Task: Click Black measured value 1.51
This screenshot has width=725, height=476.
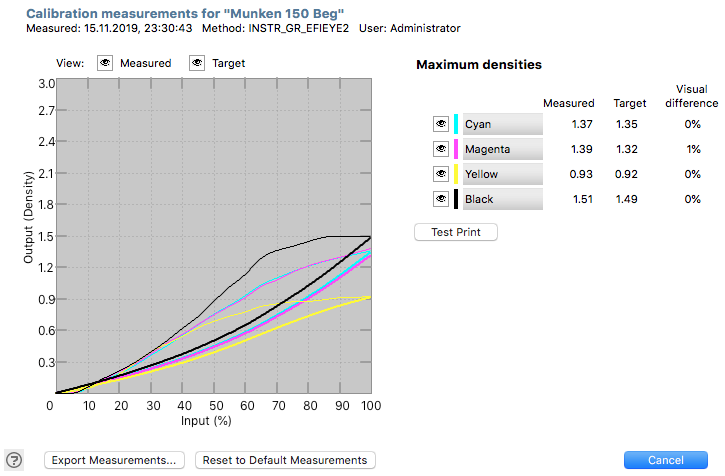Action: click(583, 199)
